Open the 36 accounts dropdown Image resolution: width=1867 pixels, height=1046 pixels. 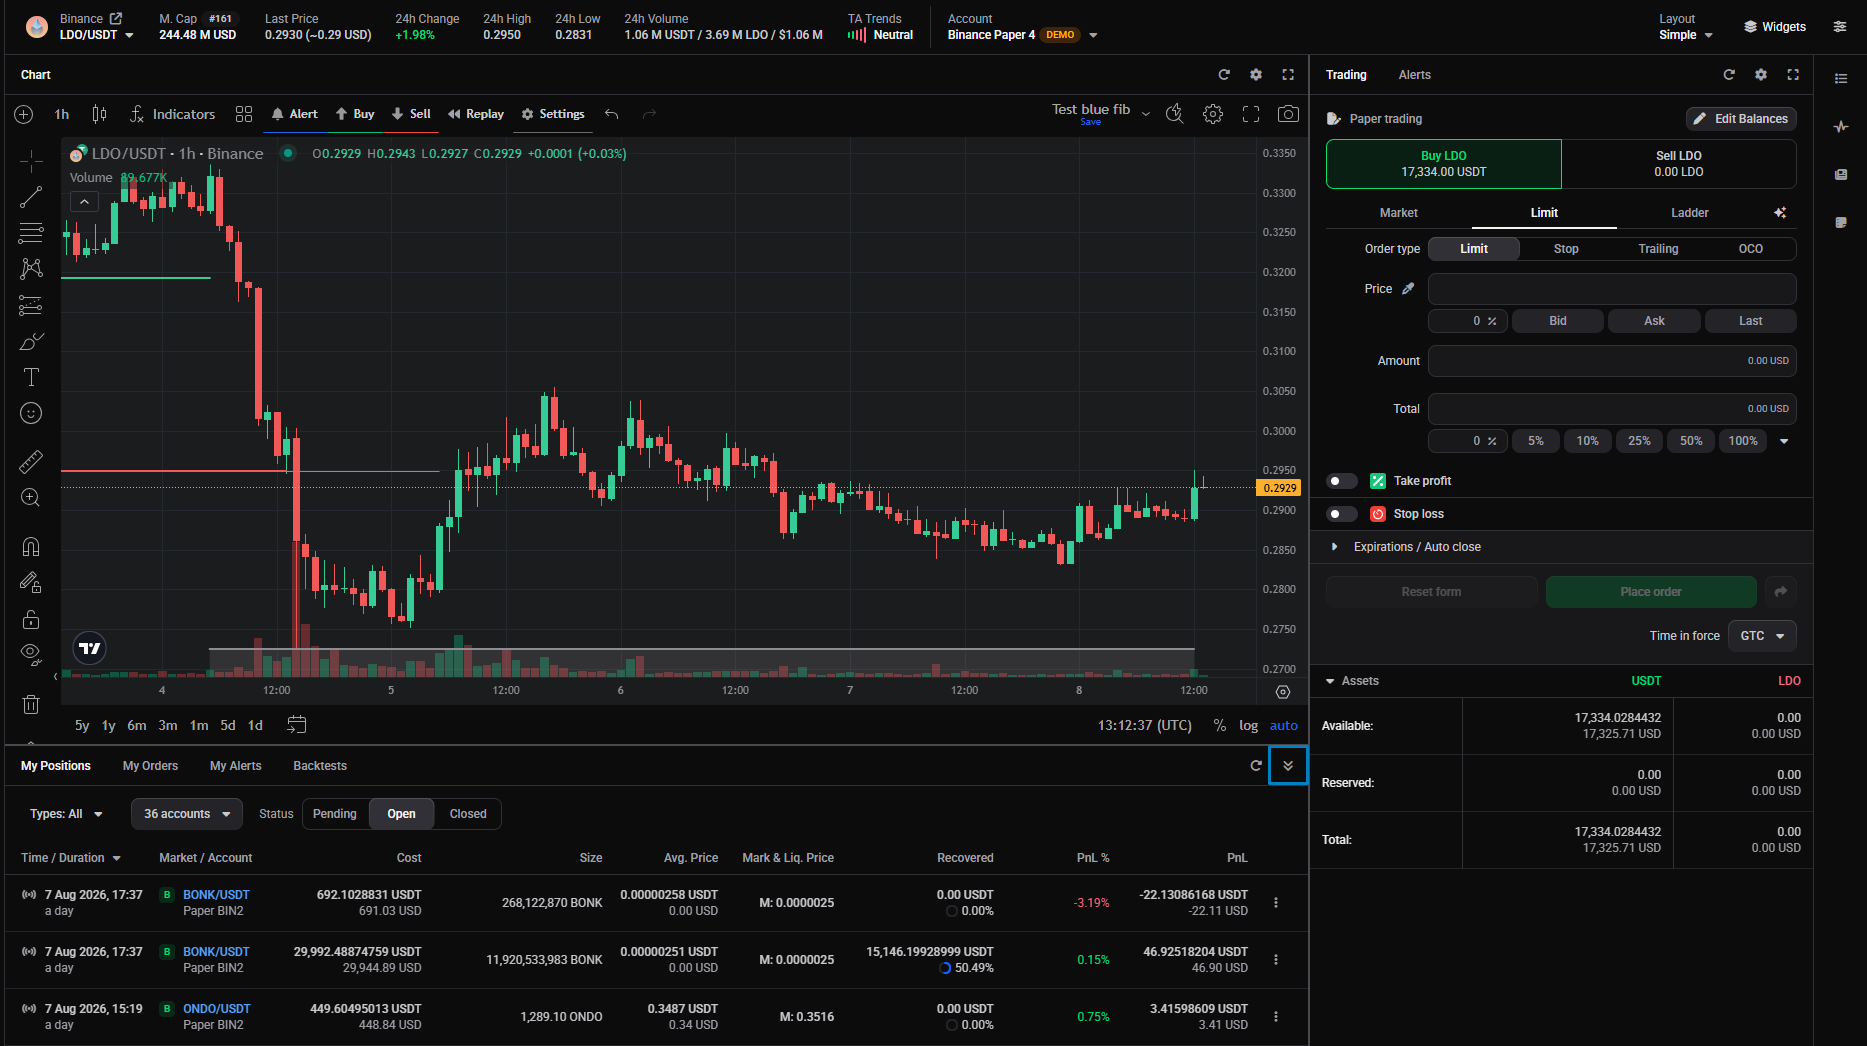click(x=187, y=814)
